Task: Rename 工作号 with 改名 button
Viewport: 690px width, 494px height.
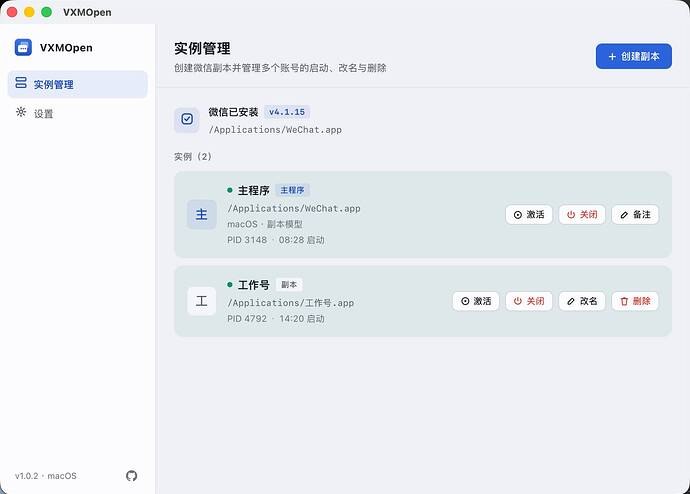Action: pos(582,301)
